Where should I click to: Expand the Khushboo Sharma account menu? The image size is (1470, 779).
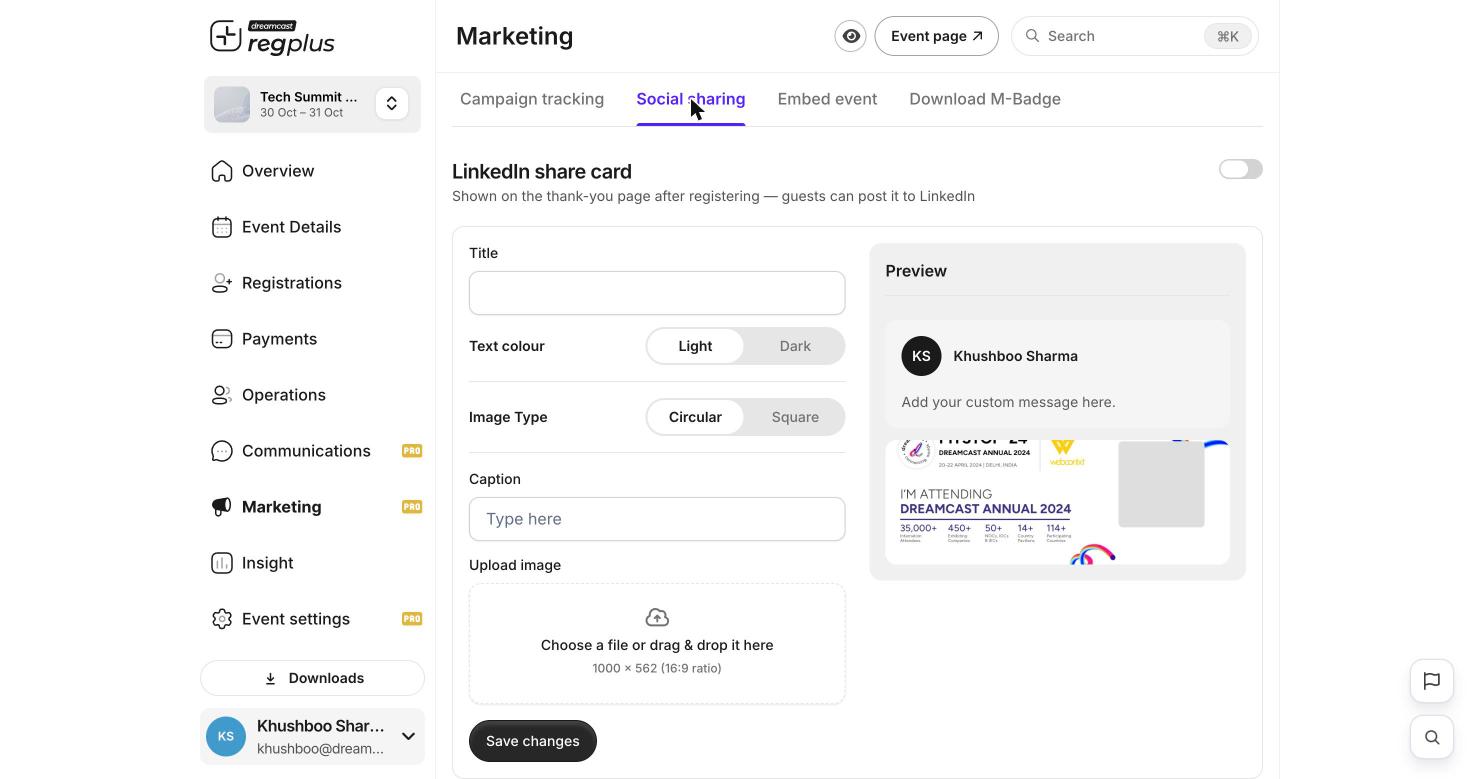(x=408, y=737)
